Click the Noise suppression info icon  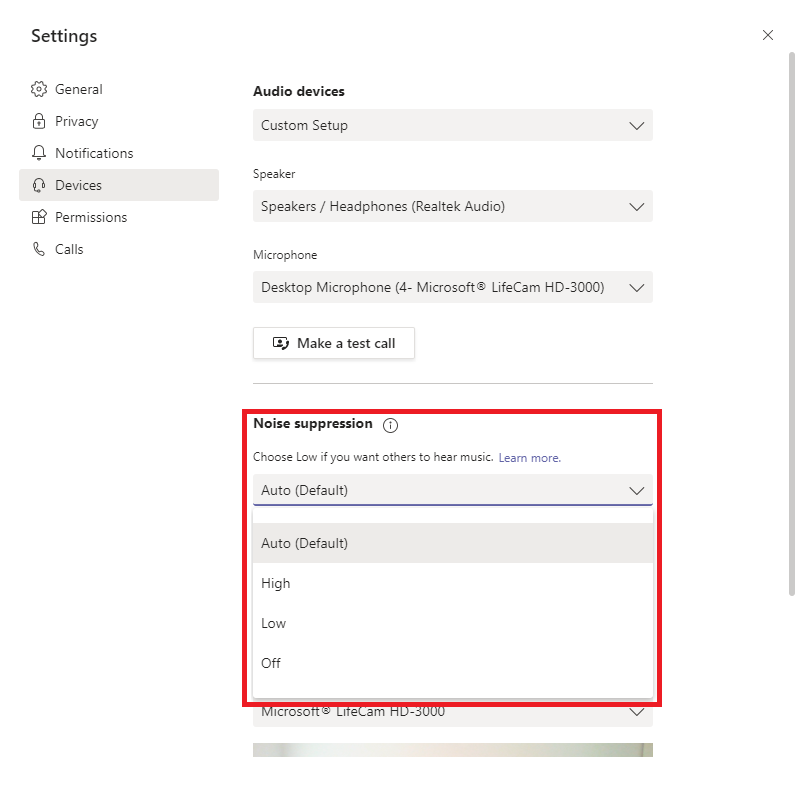(390, 425)
